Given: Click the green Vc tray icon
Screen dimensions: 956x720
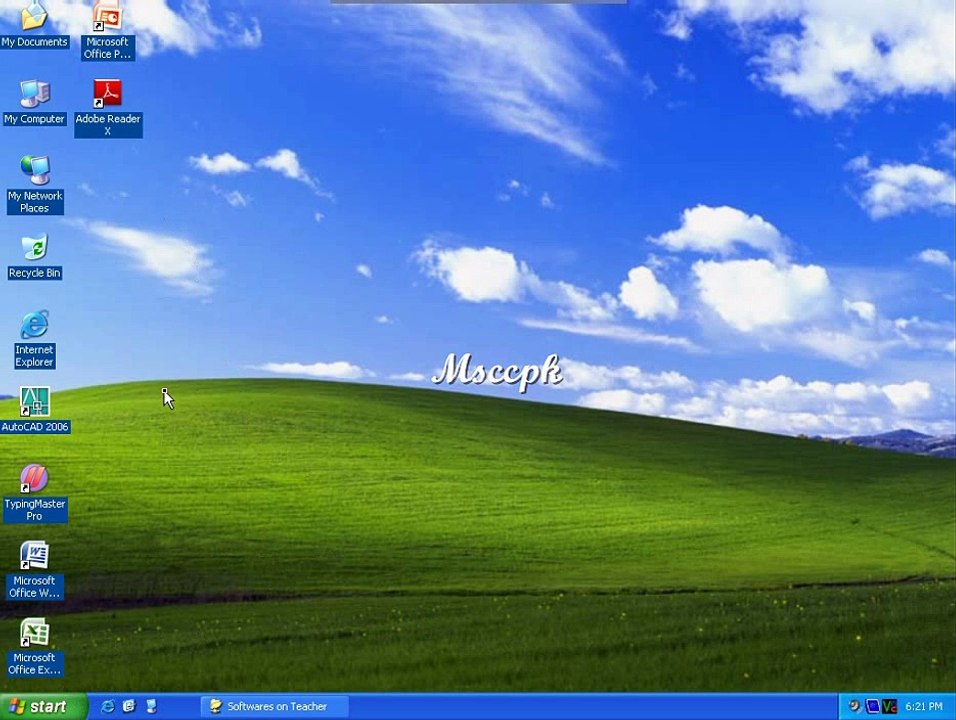Looking at the screenshot, I should 890,706.
